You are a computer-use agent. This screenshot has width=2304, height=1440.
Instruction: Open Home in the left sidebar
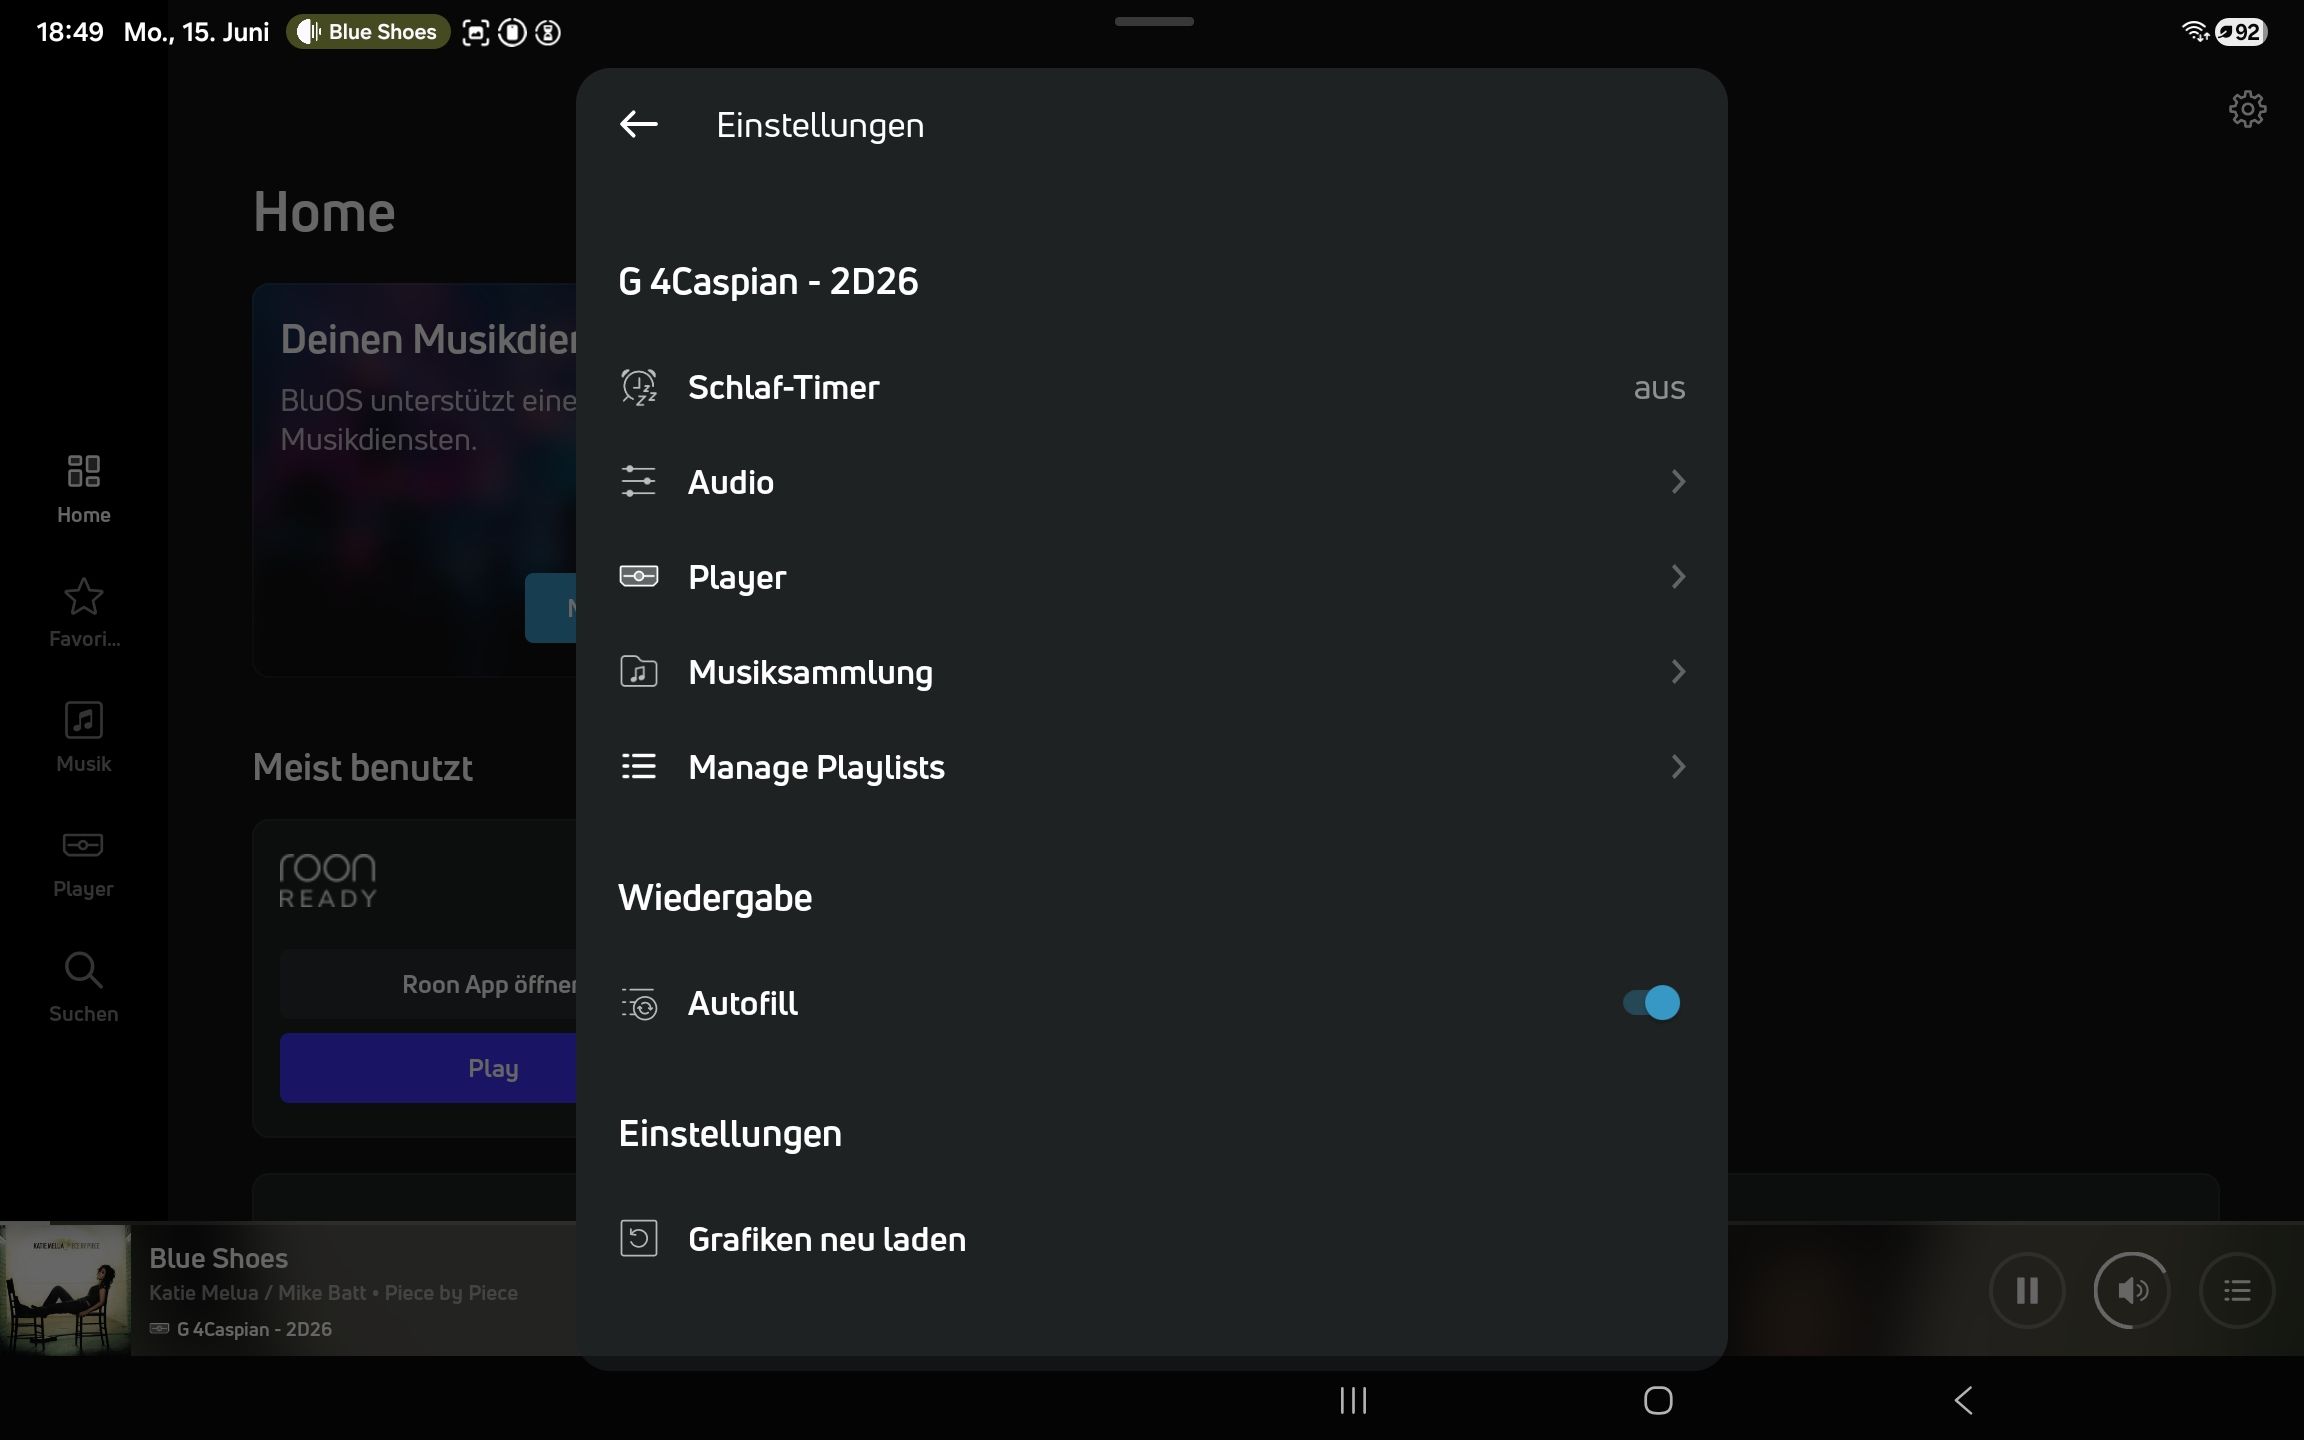click(83, 489)
